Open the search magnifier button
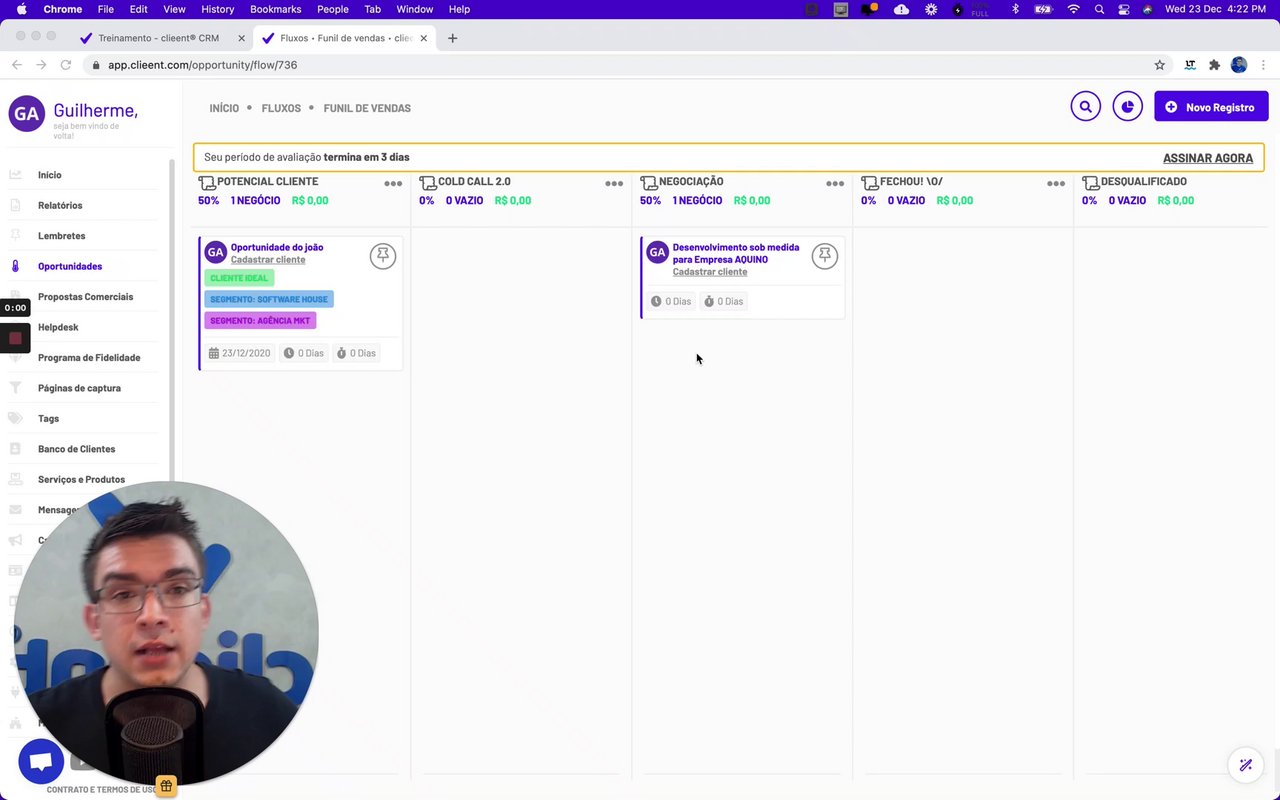Viewport: 1280px width, 800px height. (1085, 106)
